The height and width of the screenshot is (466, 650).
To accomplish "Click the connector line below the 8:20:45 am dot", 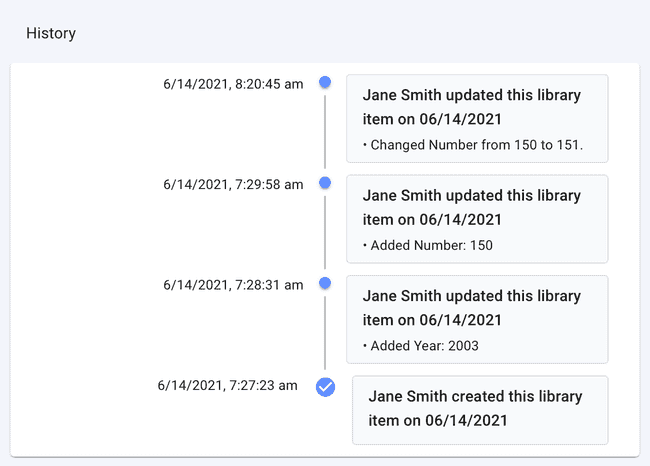I will tap(325, 130).
